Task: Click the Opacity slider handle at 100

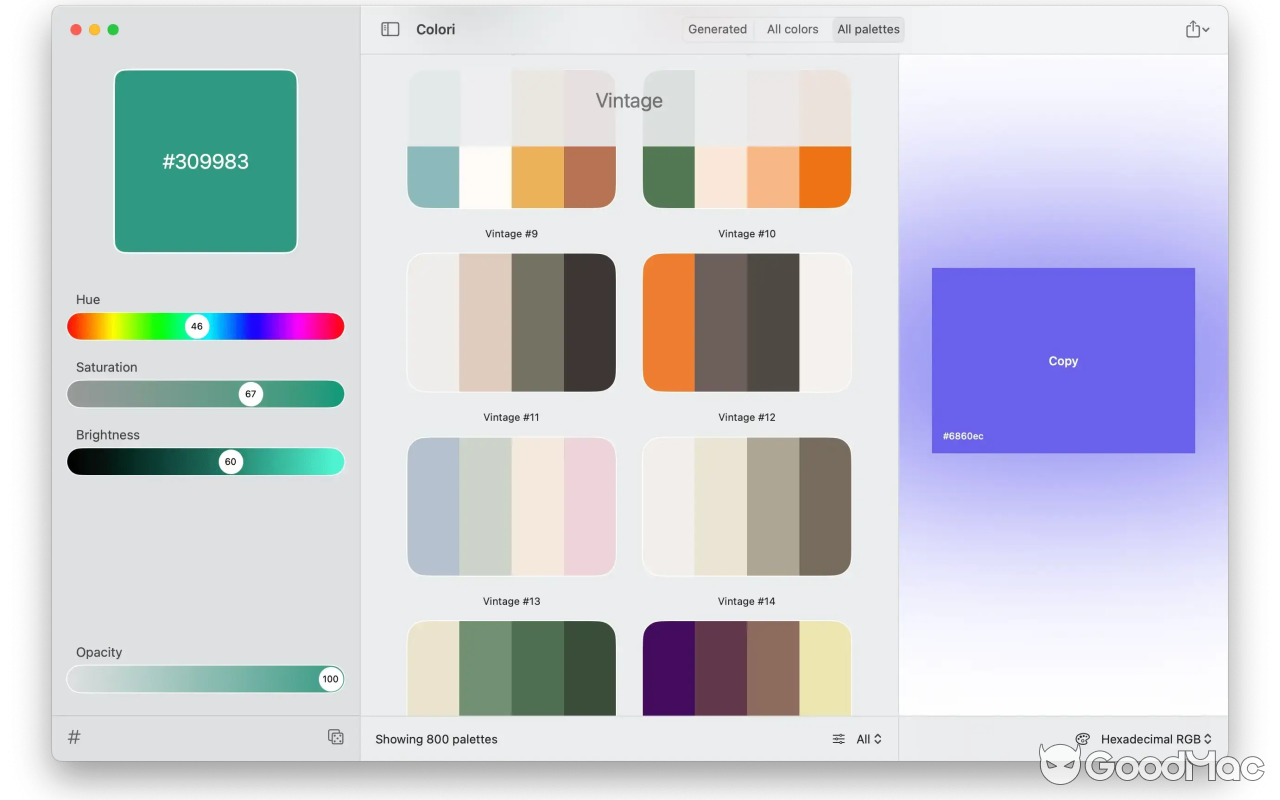Action: coord(330,679)
